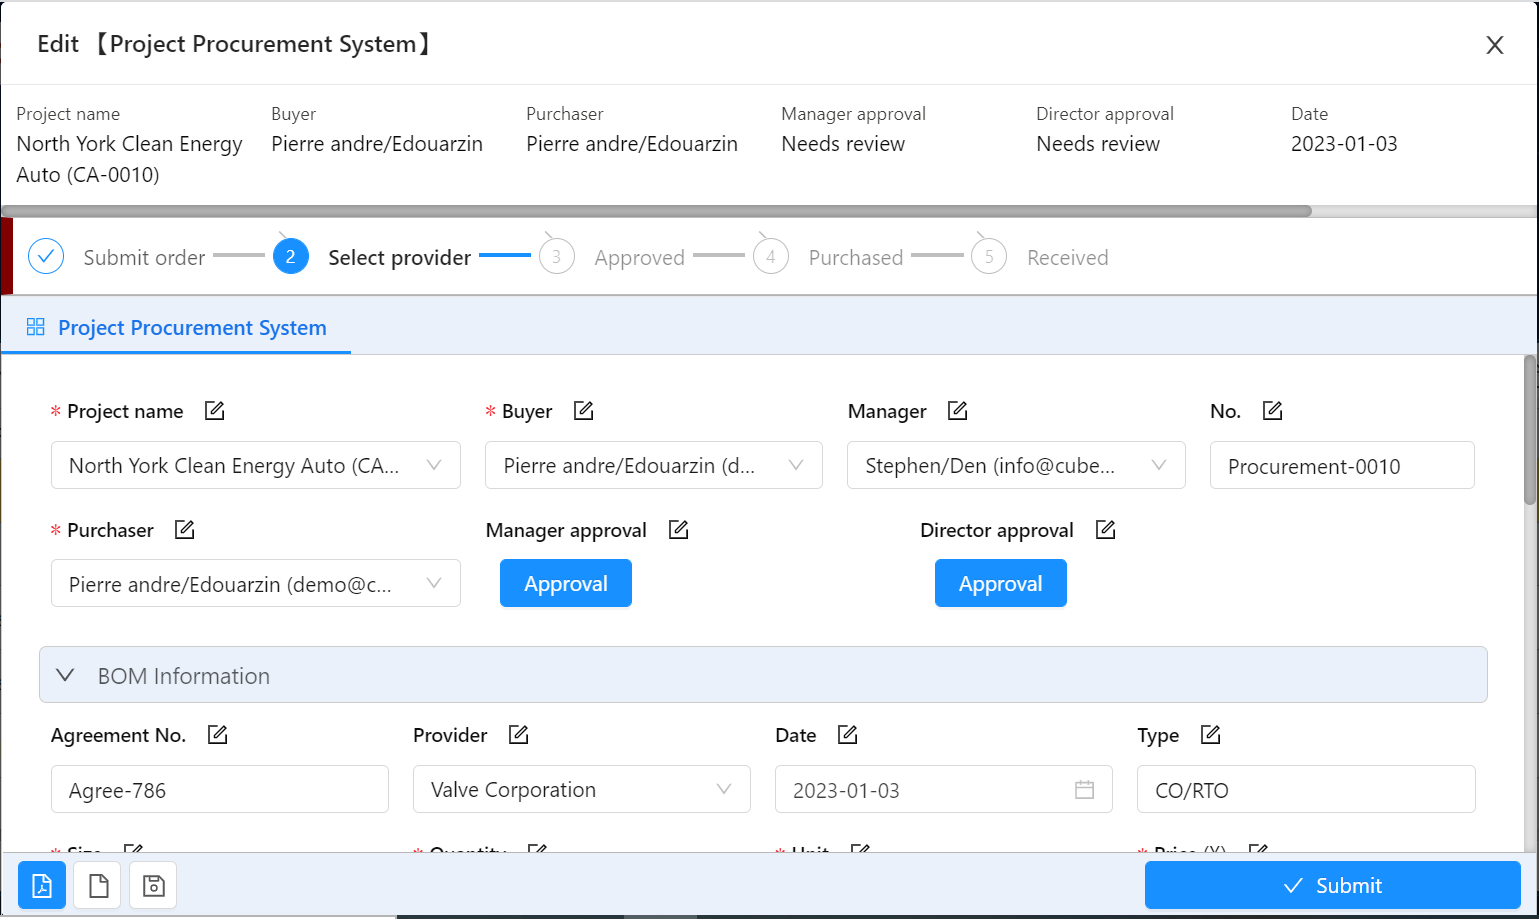The height and width of the screenshot is (919, 1539).
Task: Click the edit icon next to Purchaser
Action: [x=184, y=530]
